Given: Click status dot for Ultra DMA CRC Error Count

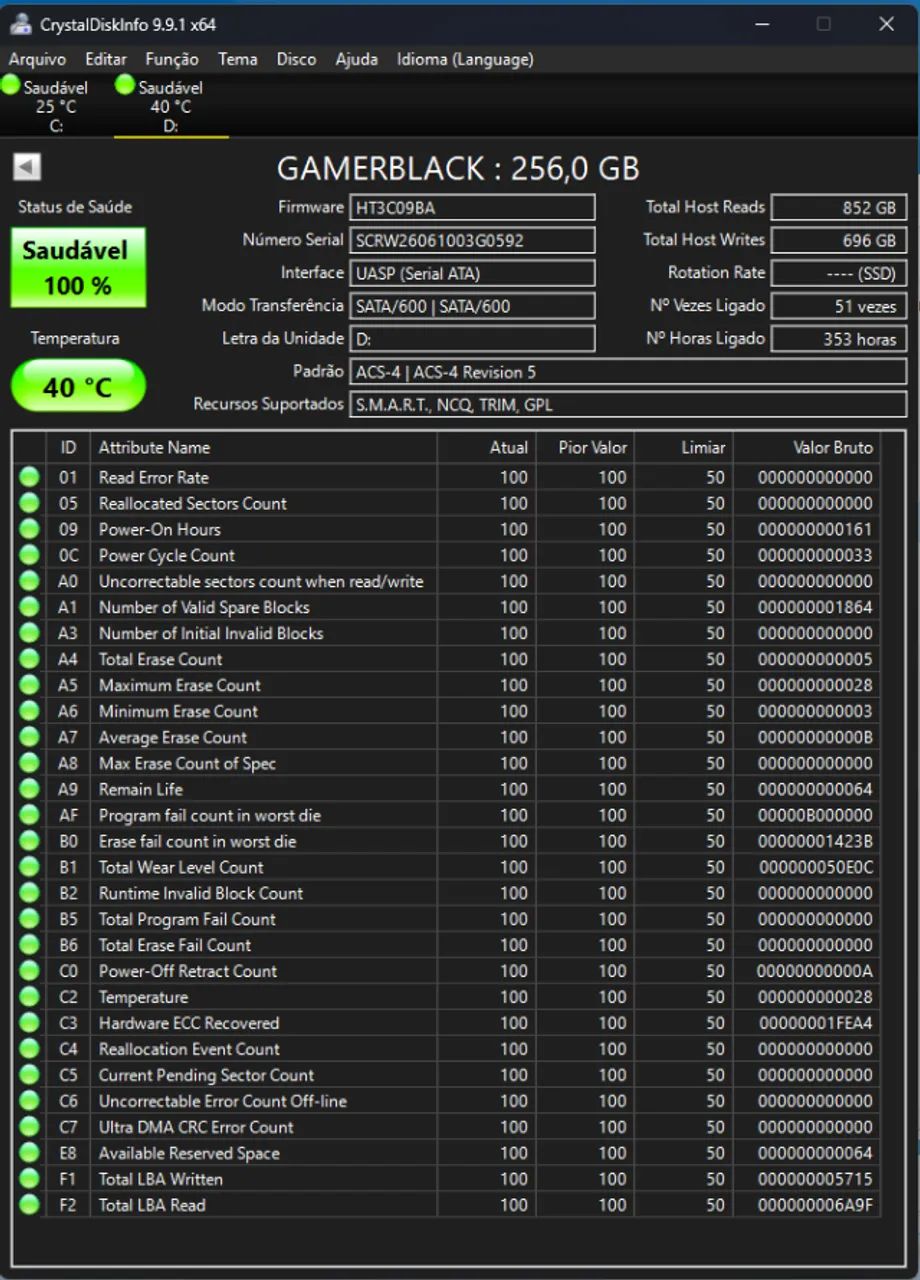Looking at the screenshot, I should tap(29, 1127).
